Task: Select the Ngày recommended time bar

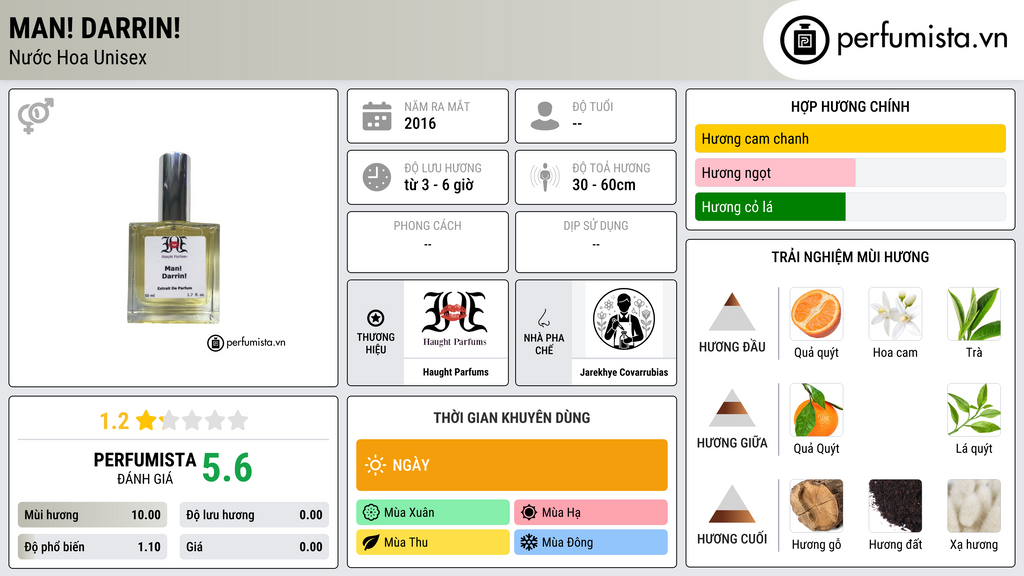Action: tap(511, 465)
